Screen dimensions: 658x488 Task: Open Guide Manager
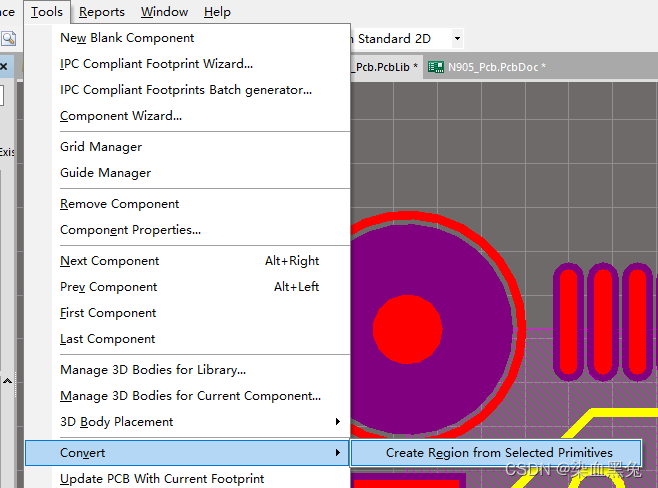tap(187, 173)
